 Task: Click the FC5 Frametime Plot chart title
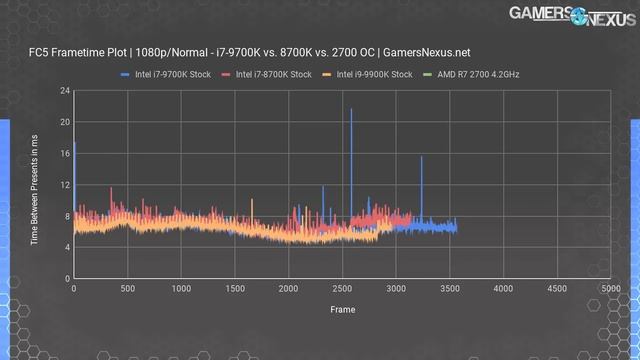(249, 53)
